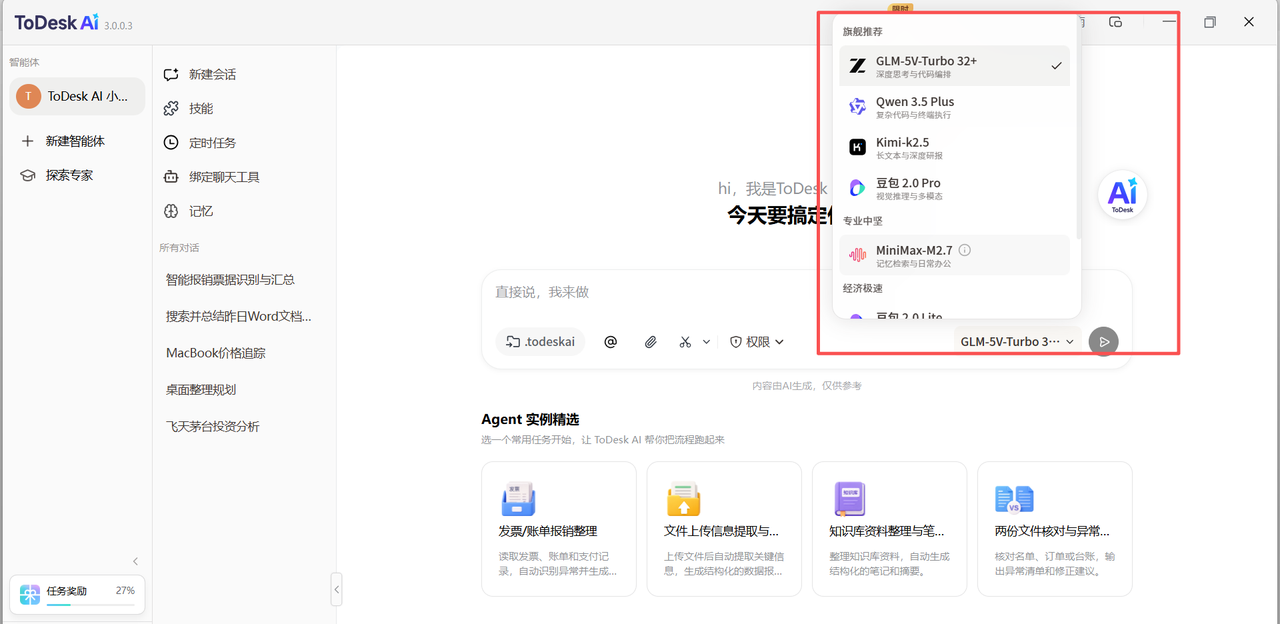The width and height of the screenshot is (1280, 624).
Task: Click the 限时 badge at top
Action: [900, 7]
